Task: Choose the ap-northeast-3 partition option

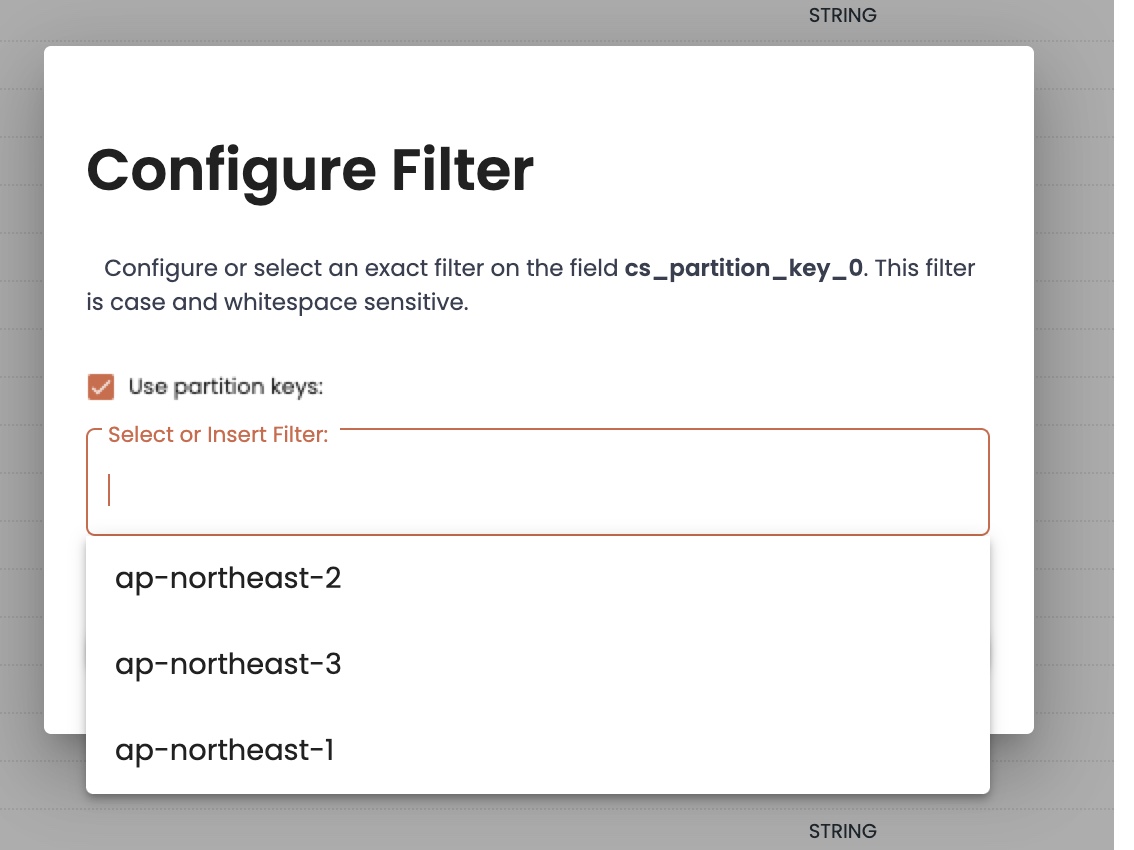Action: pos(228,664)
